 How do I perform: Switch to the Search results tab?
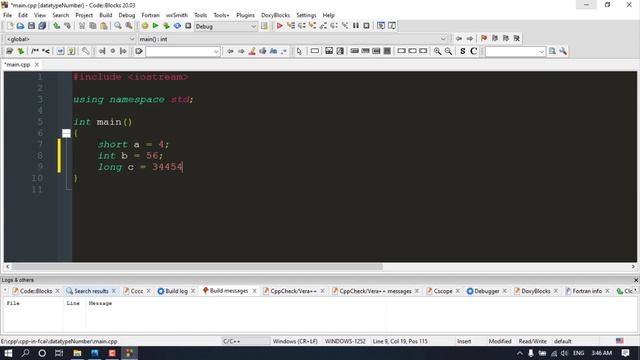(x=91, y=291)
